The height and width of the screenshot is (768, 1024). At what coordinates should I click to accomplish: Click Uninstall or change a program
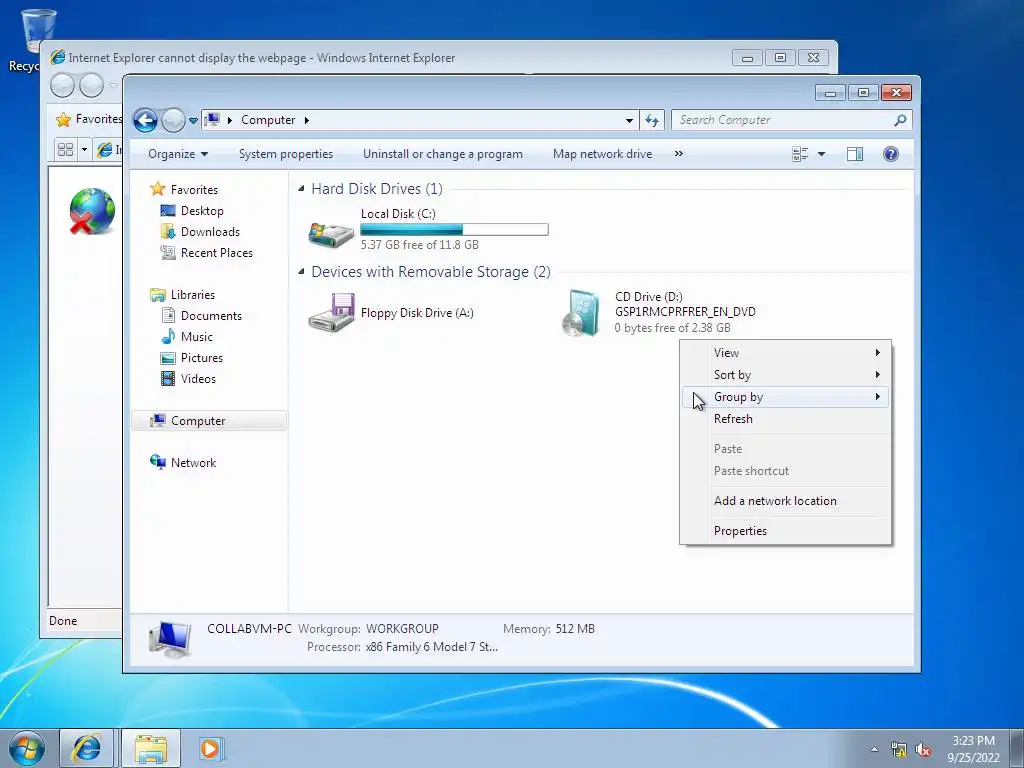pyautogui.click(x=443, y=154)
